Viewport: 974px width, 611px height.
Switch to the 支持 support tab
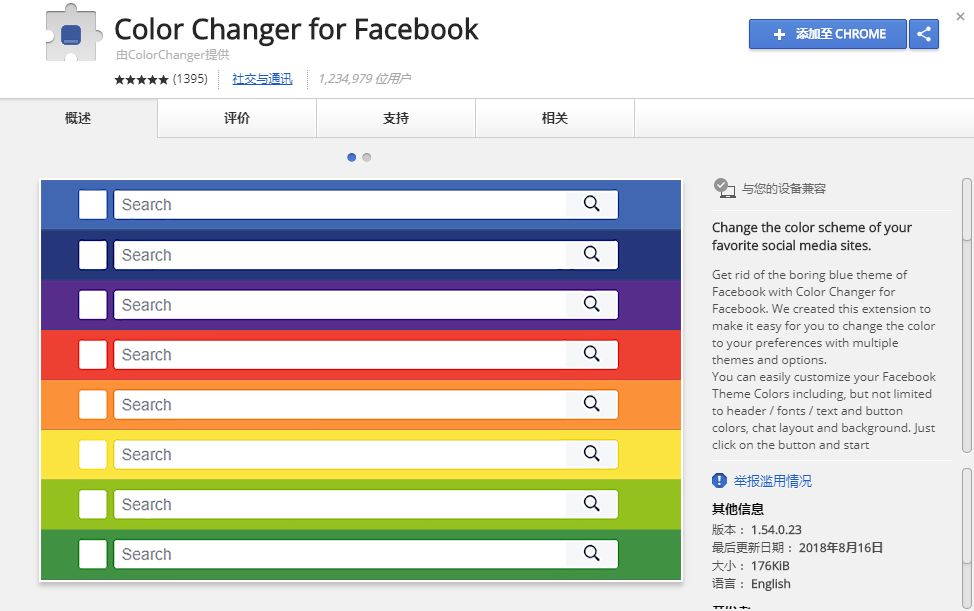coord(396,118)
